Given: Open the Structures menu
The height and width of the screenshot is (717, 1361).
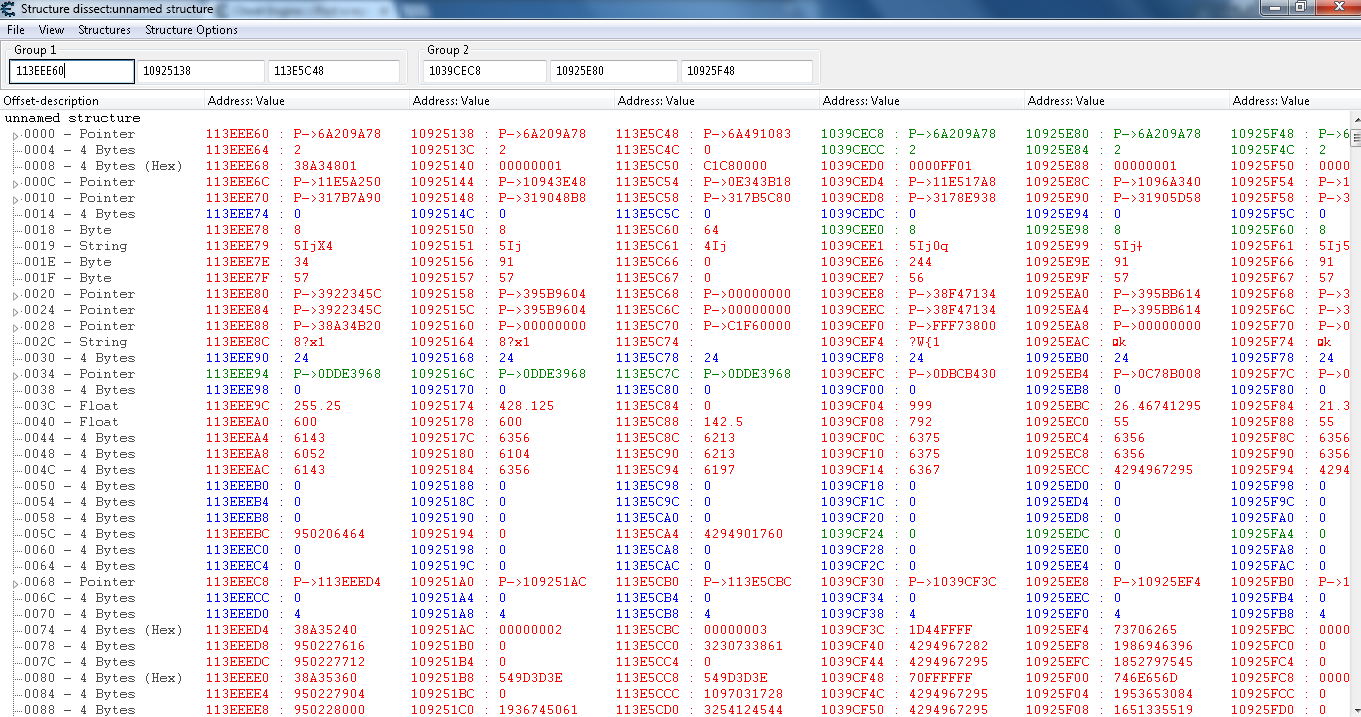Looking at the screenshot, I should [104, 30].
